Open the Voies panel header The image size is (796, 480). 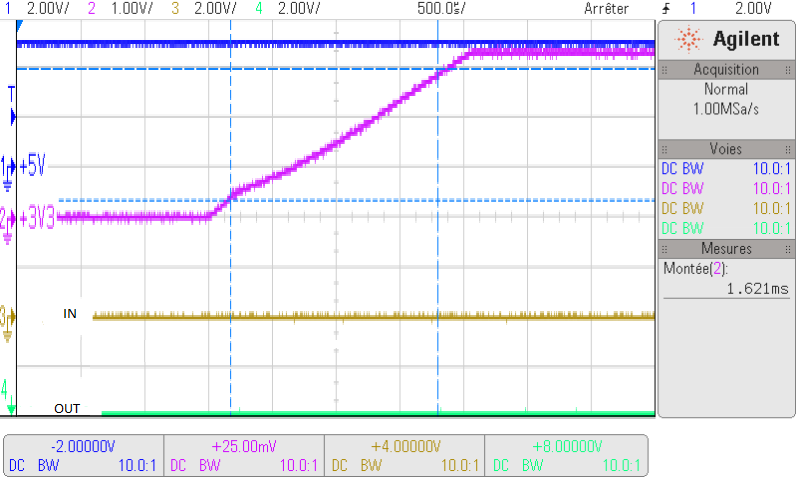[x=726, y=149]
